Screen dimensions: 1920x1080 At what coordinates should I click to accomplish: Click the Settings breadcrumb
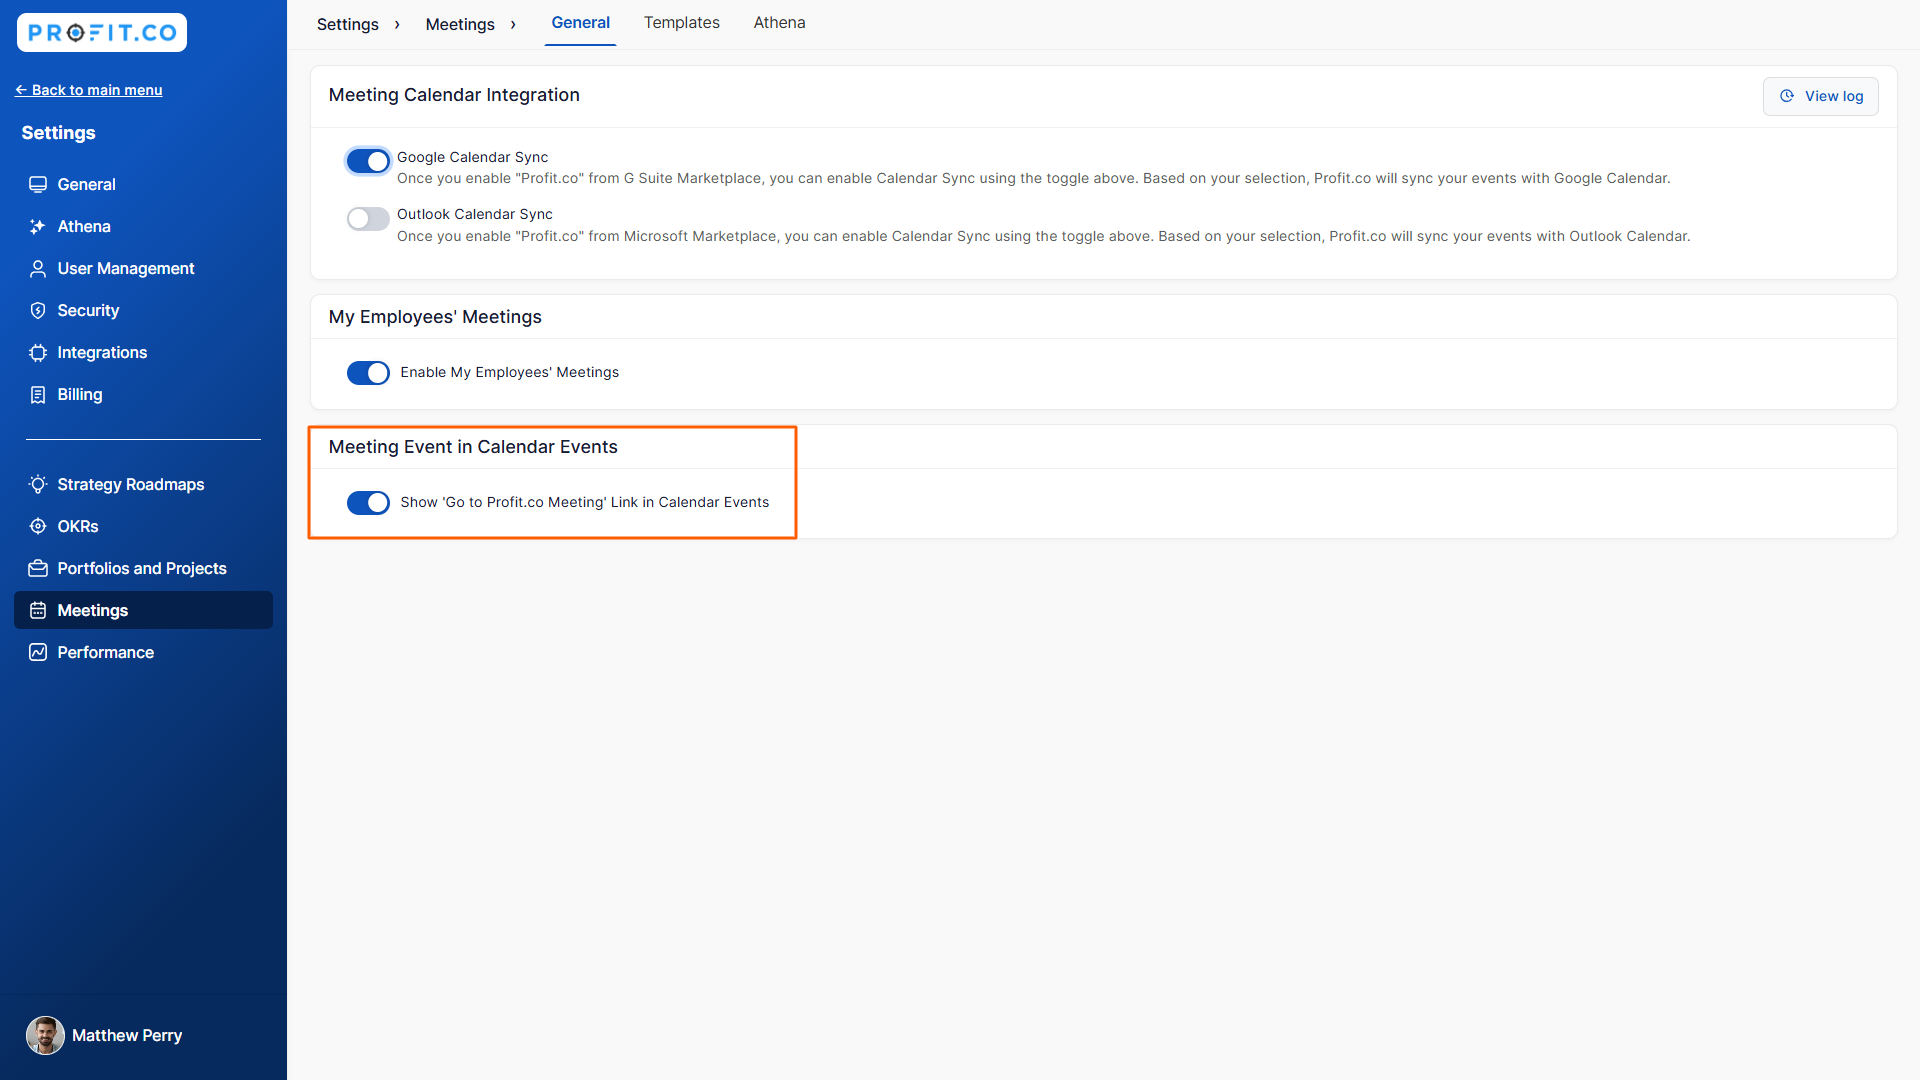click(347, 24)
